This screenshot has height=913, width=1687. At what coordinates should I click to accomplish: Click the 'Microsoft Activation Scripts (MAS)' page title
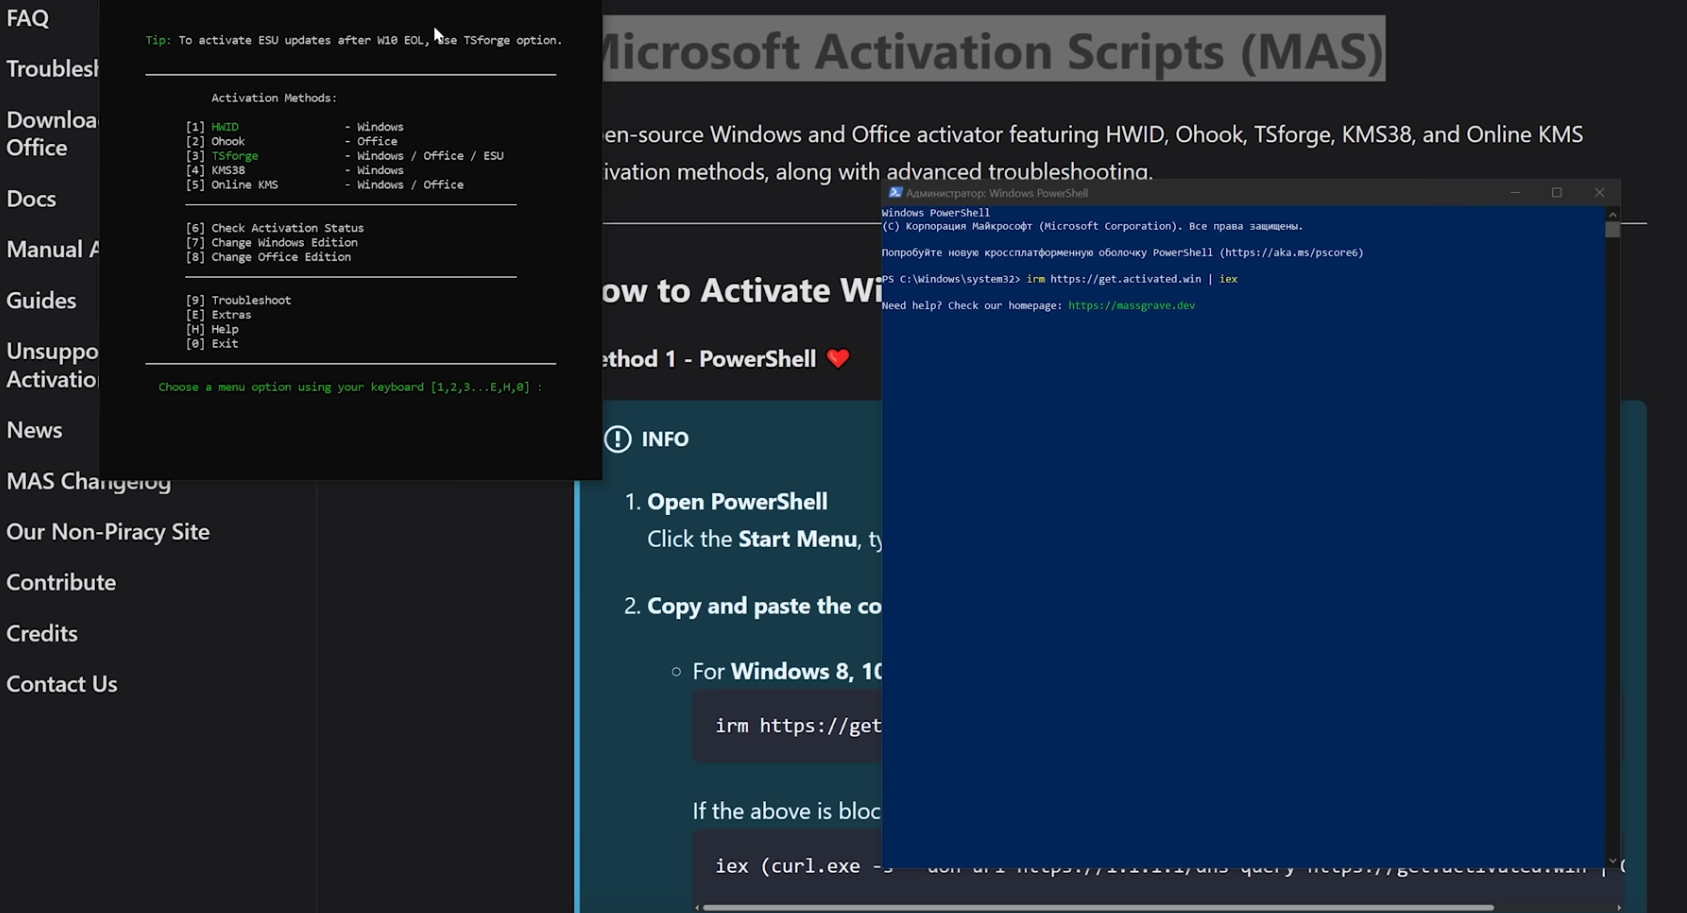994,50
